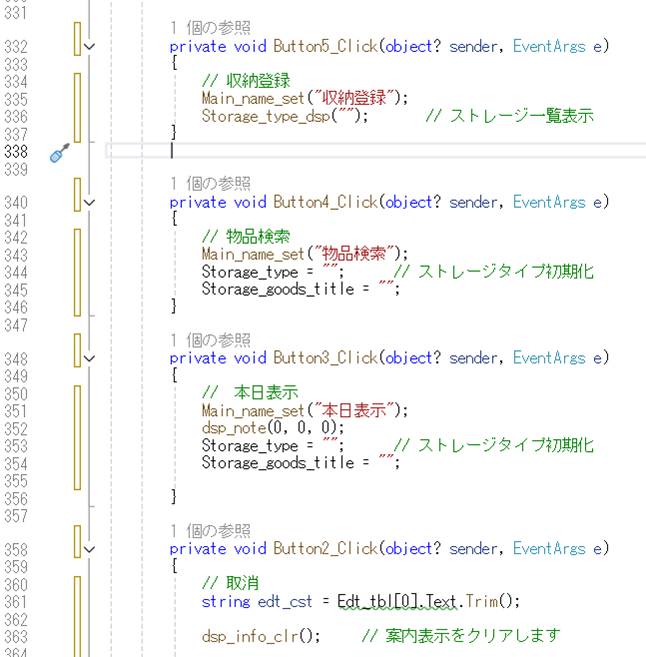
Task: Click the "本日表示" string in Main_name_set
Action: [356, 410]
